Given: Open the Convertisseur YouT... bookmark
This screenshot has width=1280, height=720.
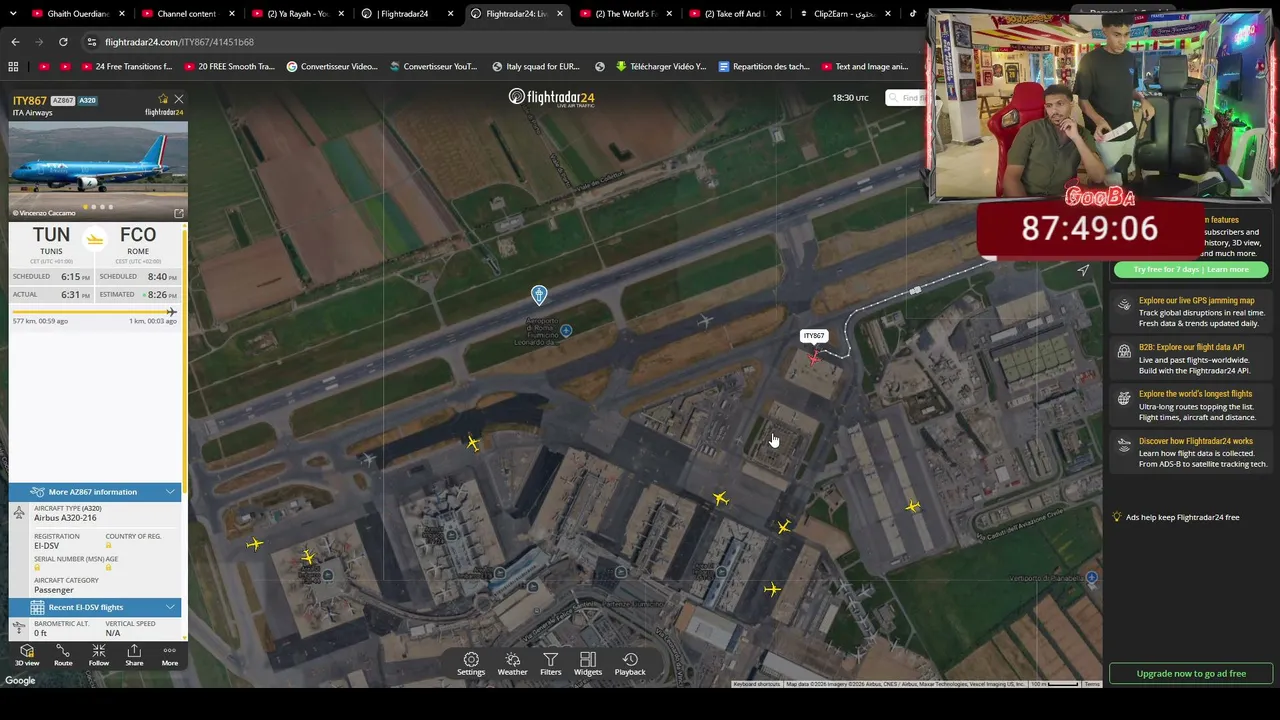Looking at the screenshot, I should point(434,67).
